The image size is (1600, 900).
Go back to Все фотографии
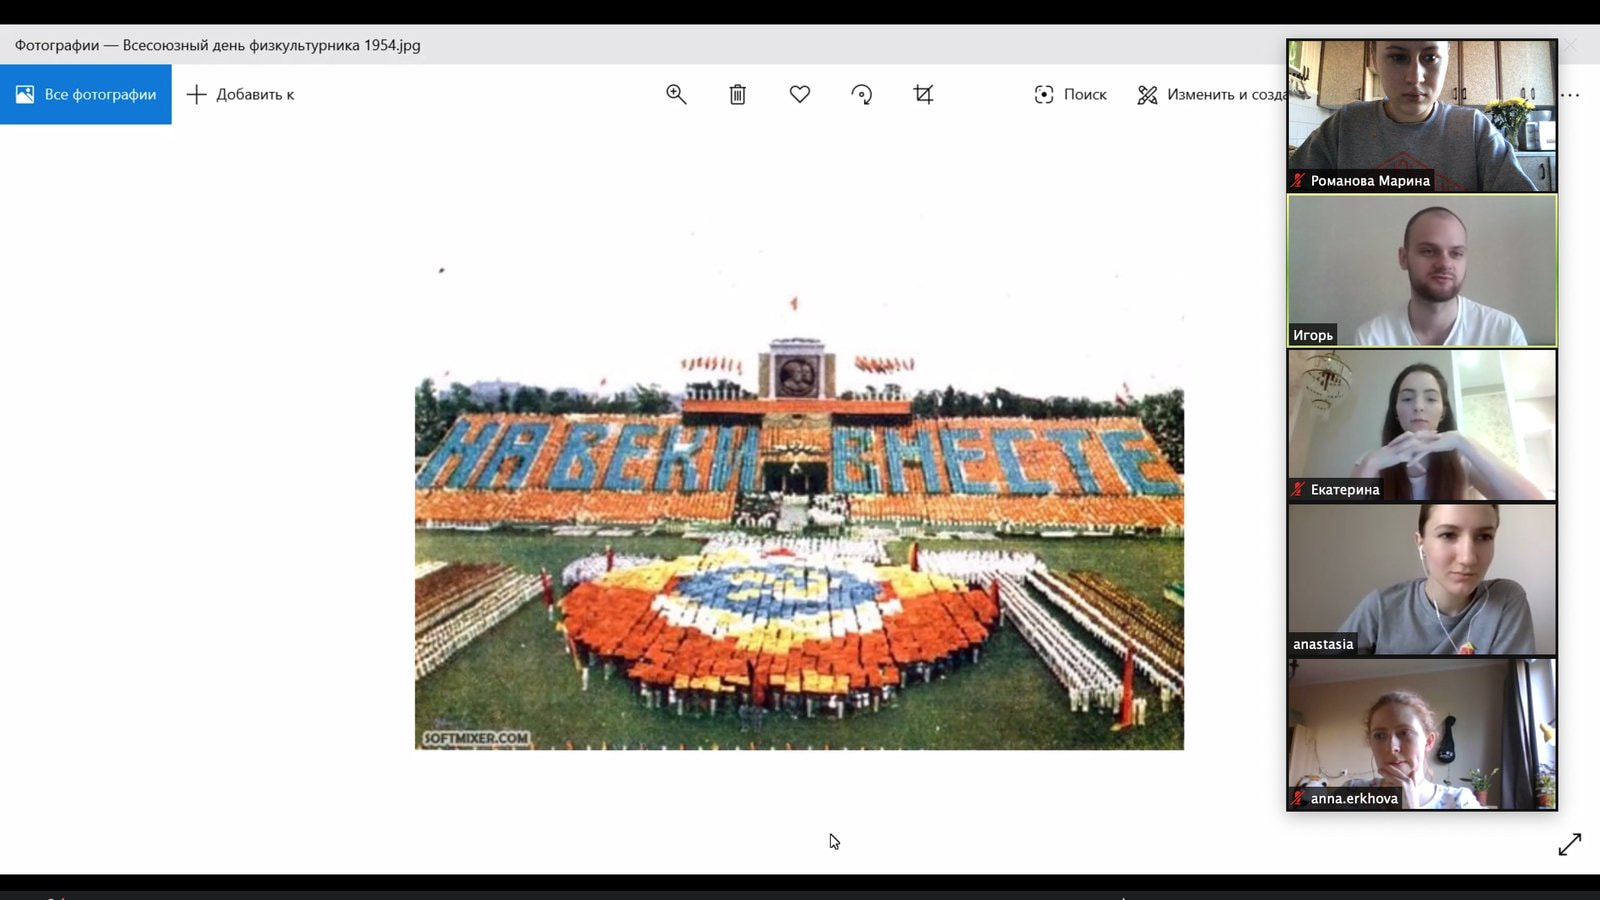point(86,94)
